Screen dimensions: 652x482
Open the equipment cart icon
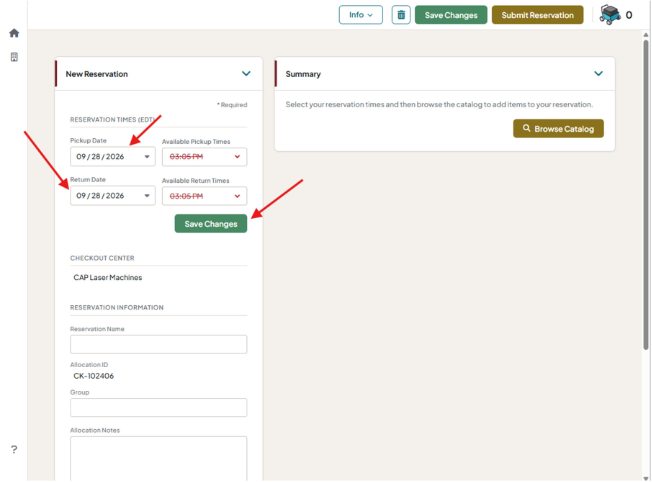click(610, 15)
